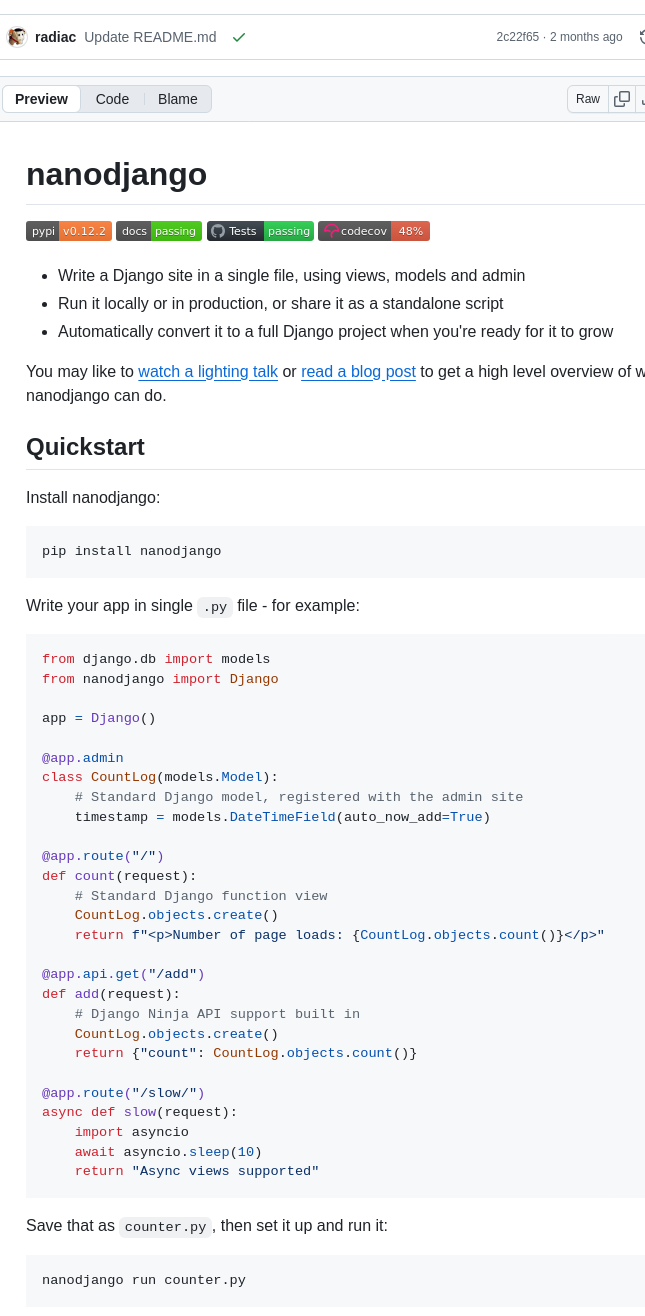This screenshot has height=1316, width=645.
Task: Open the docs passing badge
Action: [x=159, y=231]
